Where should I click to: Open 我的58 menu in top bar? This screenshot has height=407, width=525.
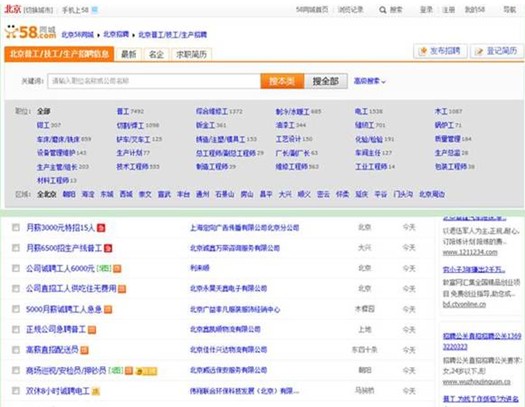[475, 10]
